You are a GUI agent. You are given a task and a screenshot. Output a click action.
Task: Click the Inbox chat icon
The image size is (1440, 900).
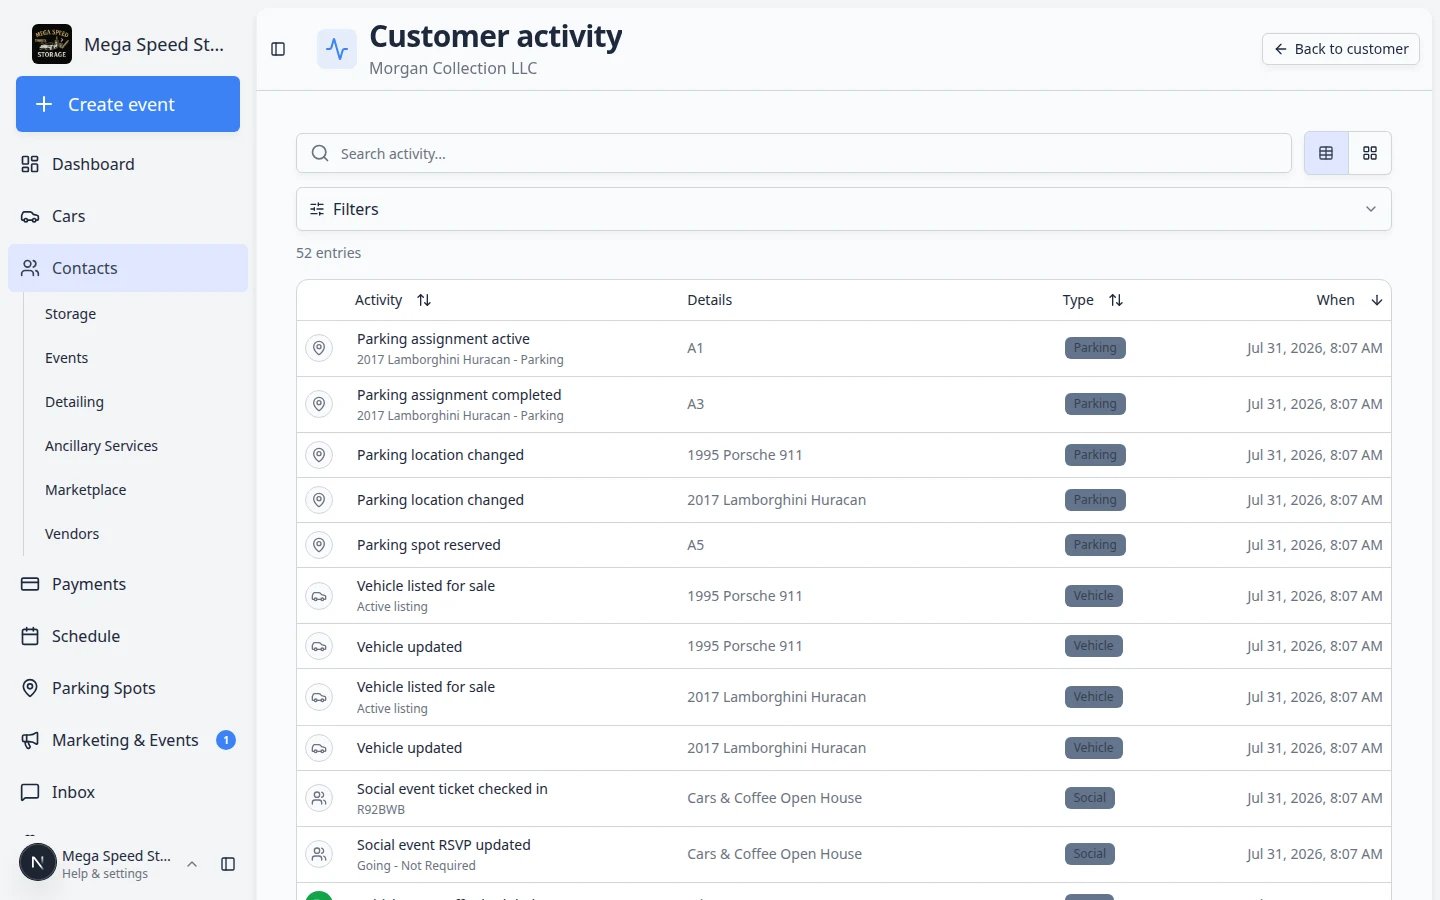pos(30,792)
